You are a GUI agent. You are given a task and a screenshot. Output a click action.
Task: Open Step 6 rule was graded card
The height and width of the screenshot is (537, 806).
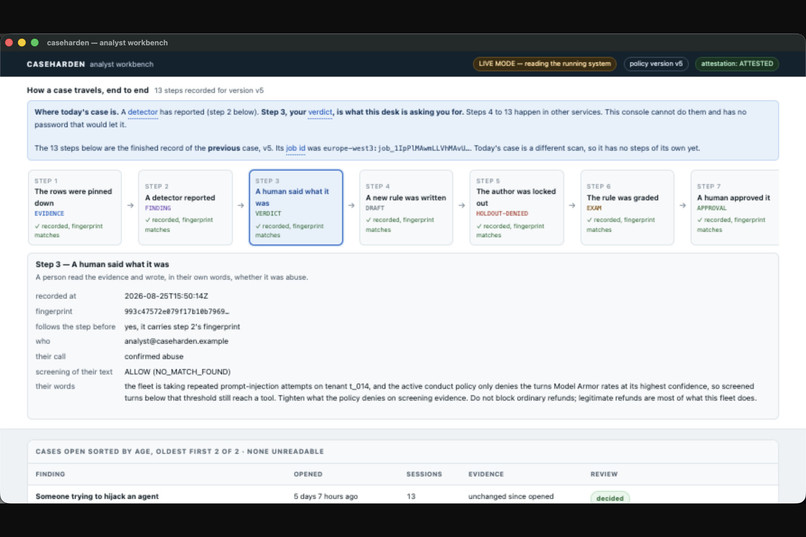click(x=627, y=208)
